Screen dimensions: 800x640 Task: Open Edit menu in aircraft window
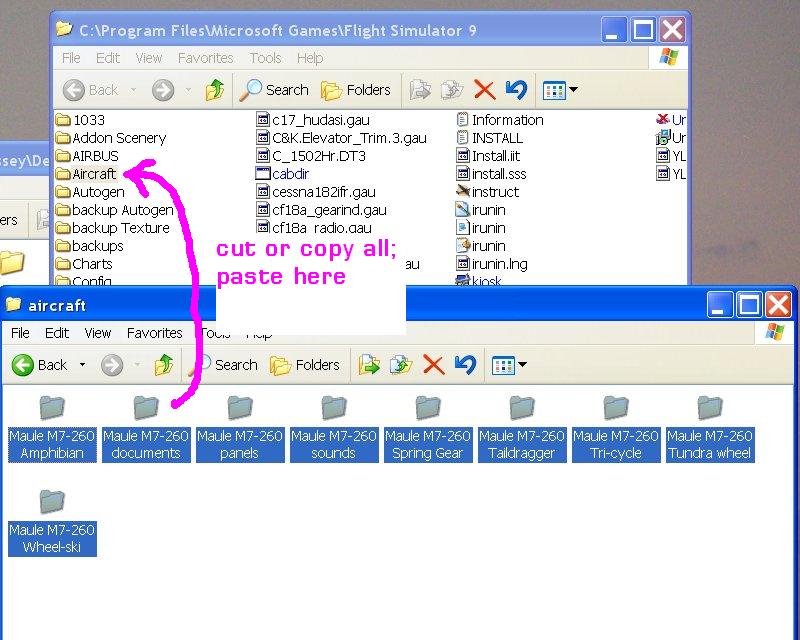pyautogui.click(x=57, y=333)
